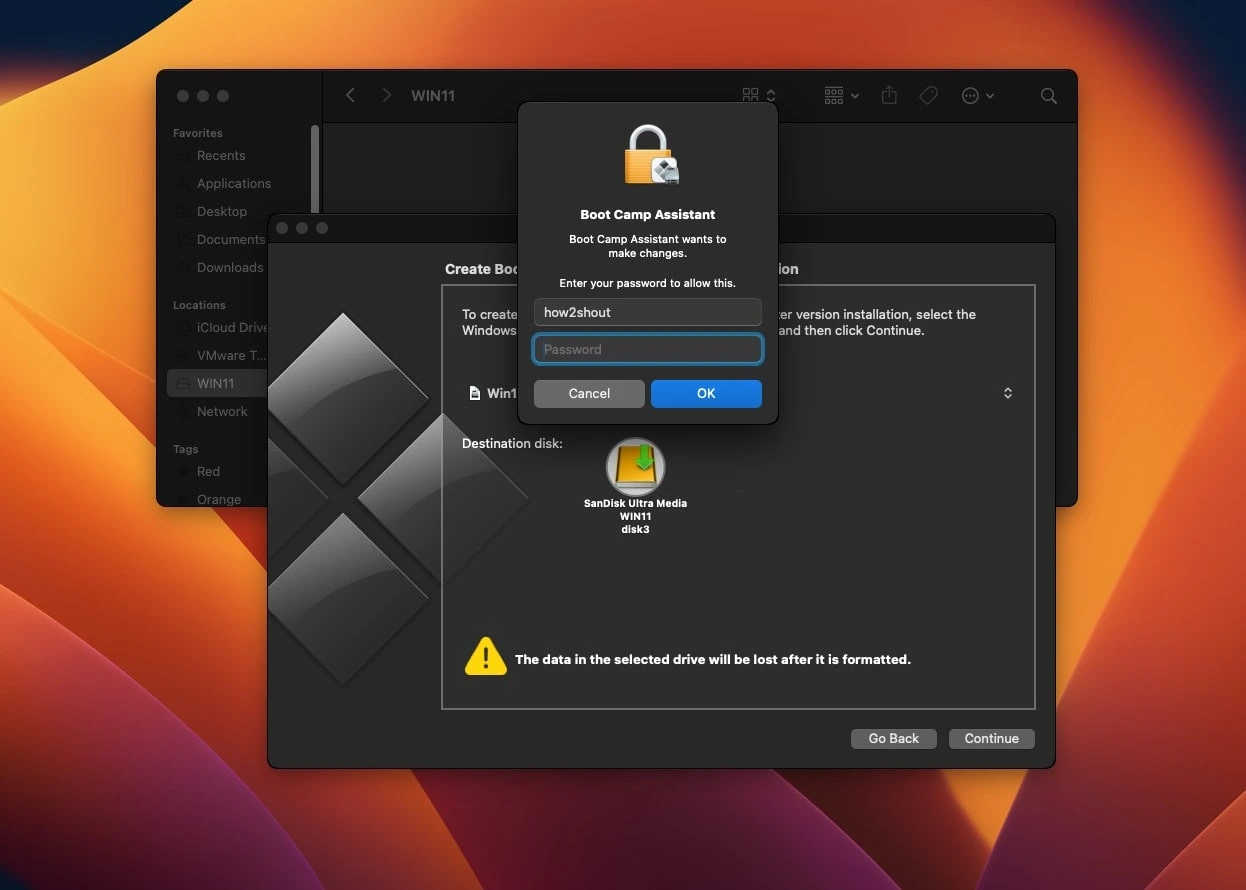Click the Enter your password prompt text

click(647, 283)
